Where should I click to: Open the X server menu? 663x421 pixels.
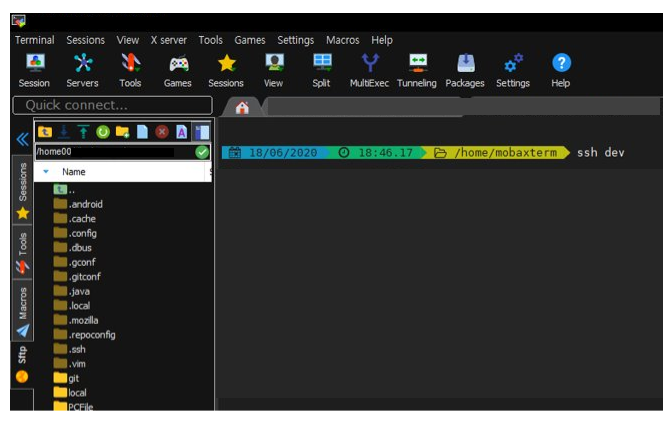pos(169,40)
